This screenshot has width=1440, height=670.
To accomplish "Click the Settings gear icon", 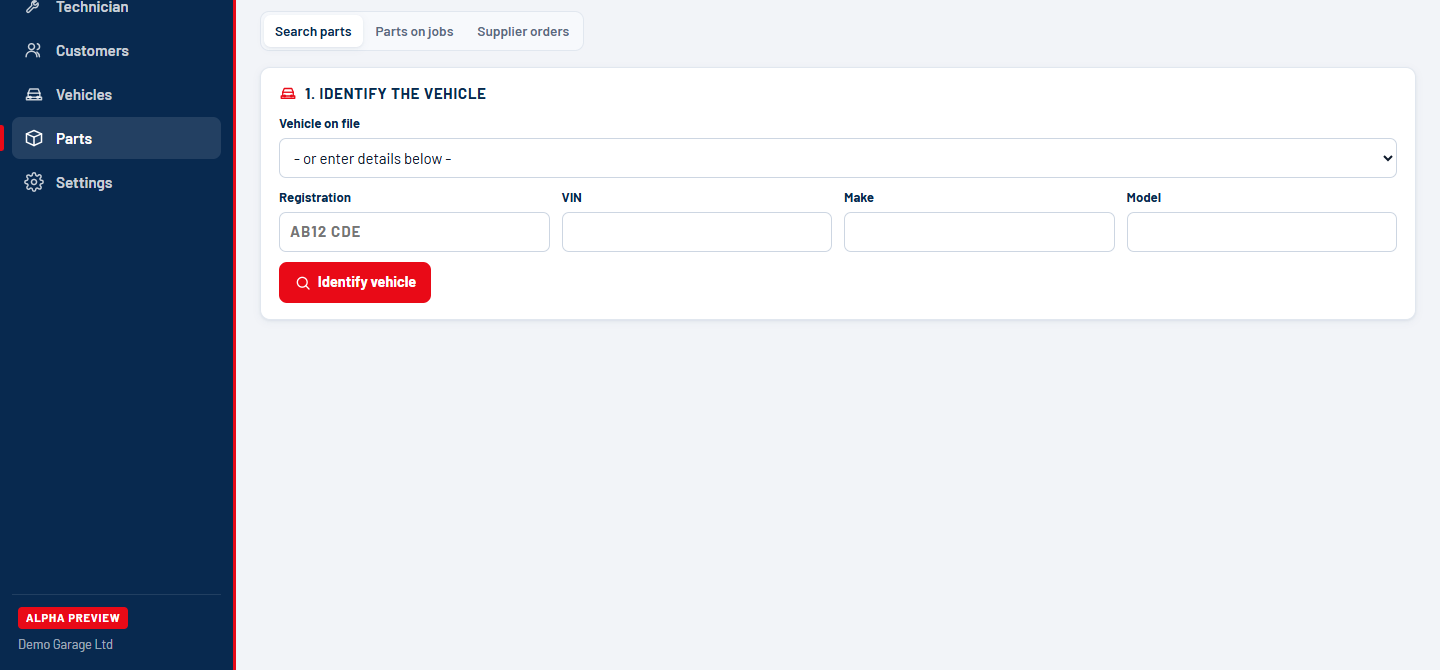I will point(34,183).
